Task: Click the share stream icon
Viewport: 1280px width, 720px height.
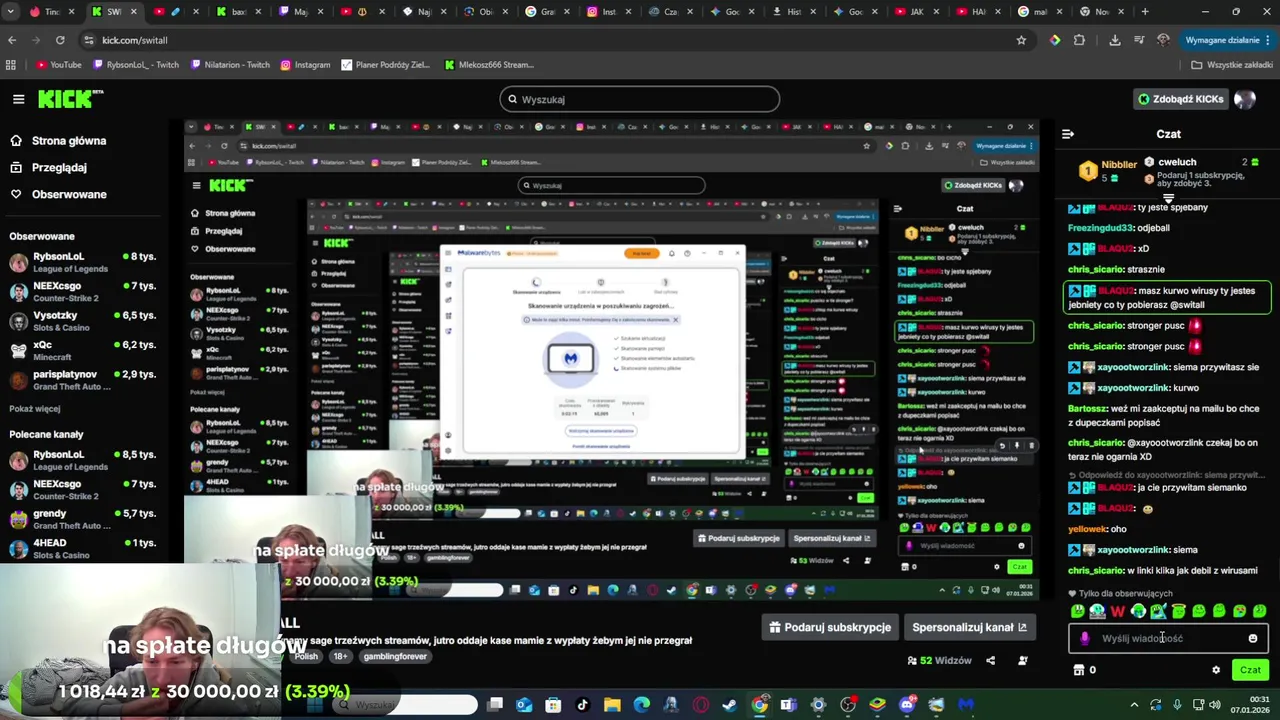Action: [990, 660]
